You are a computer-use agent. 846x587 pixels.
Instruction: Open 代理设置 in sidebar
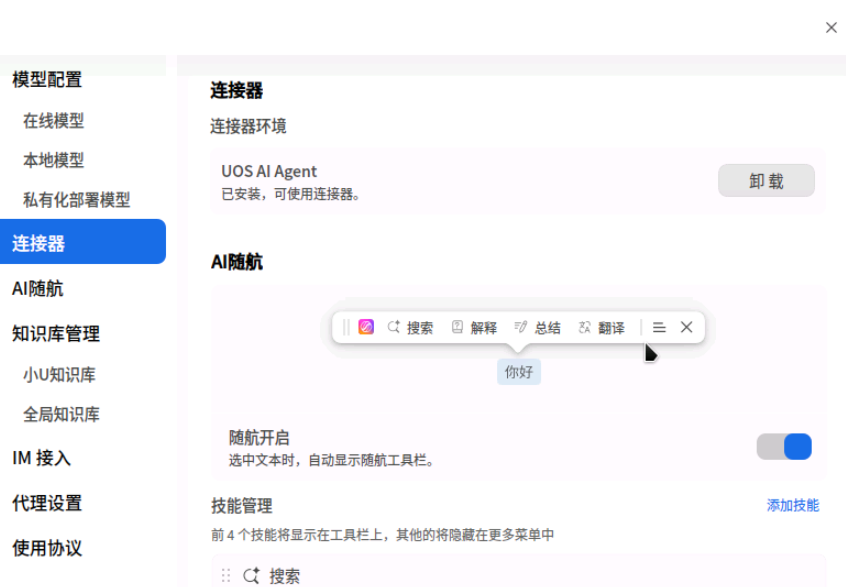47,503
